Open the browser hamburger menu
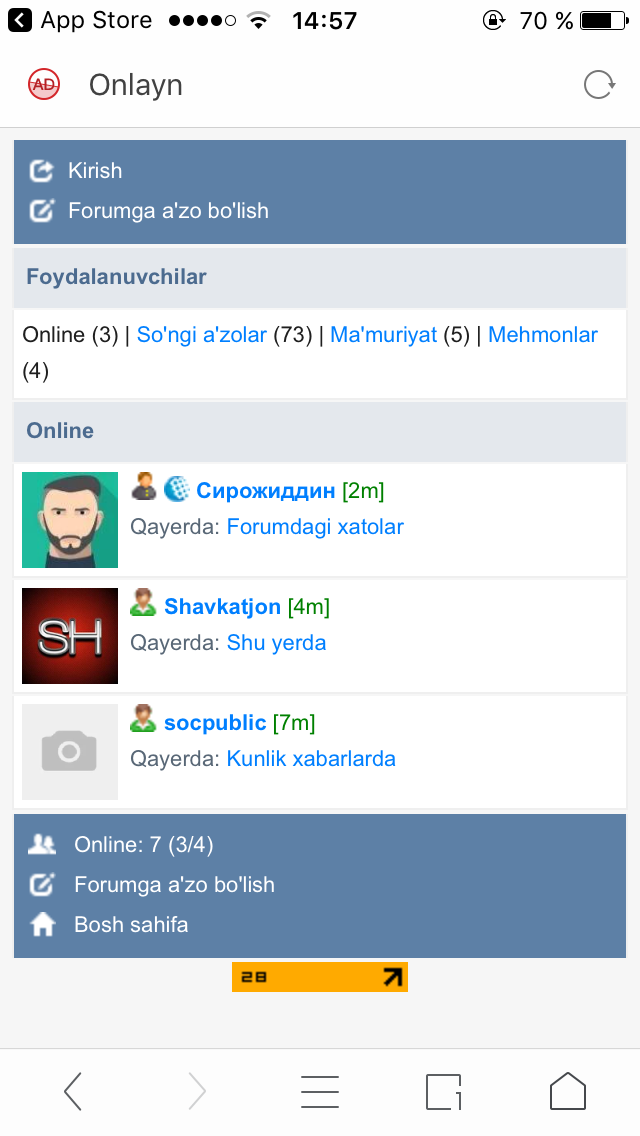This screenshot has height=1136, width=640. (320, 1091)
